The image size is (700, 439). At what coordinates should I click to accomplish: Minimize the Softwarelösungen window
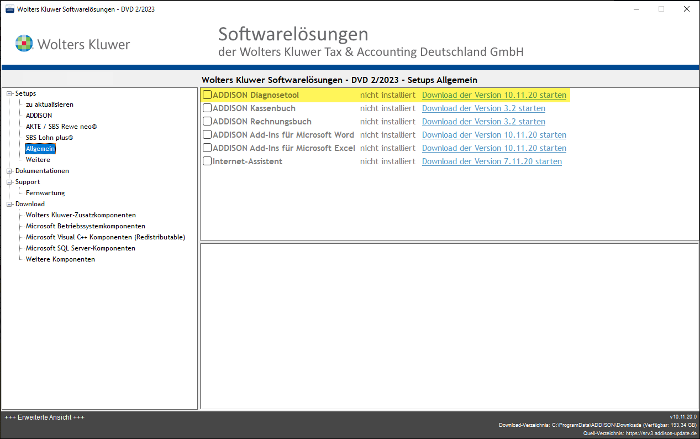(x=637, y=9)
